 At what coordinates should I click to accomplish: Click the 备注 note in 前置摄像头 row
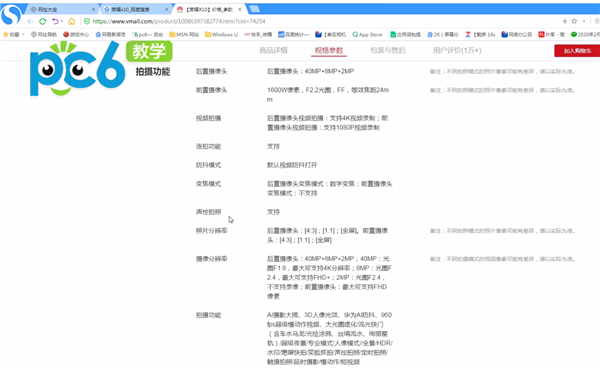(x=502, y=90)
